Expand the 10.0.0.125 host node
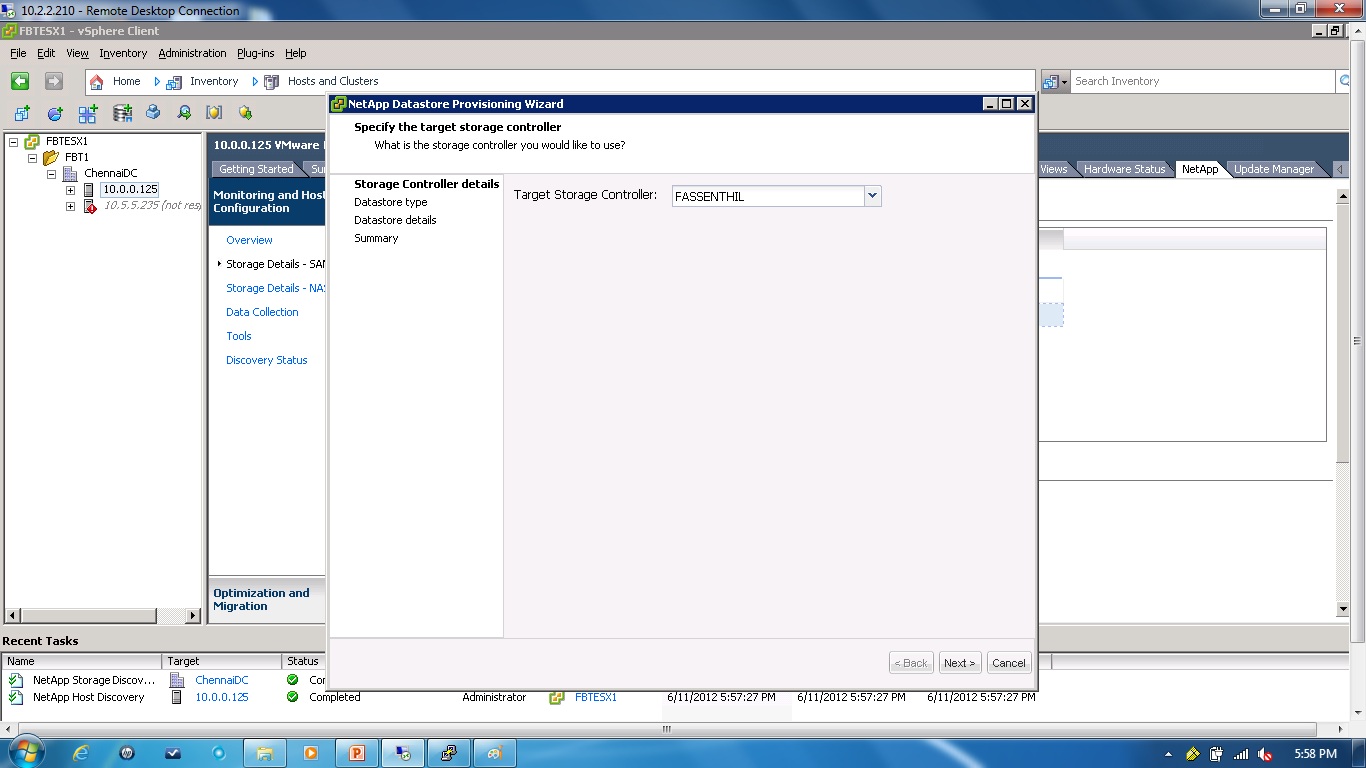The image size is (1366, 768). 68,189
